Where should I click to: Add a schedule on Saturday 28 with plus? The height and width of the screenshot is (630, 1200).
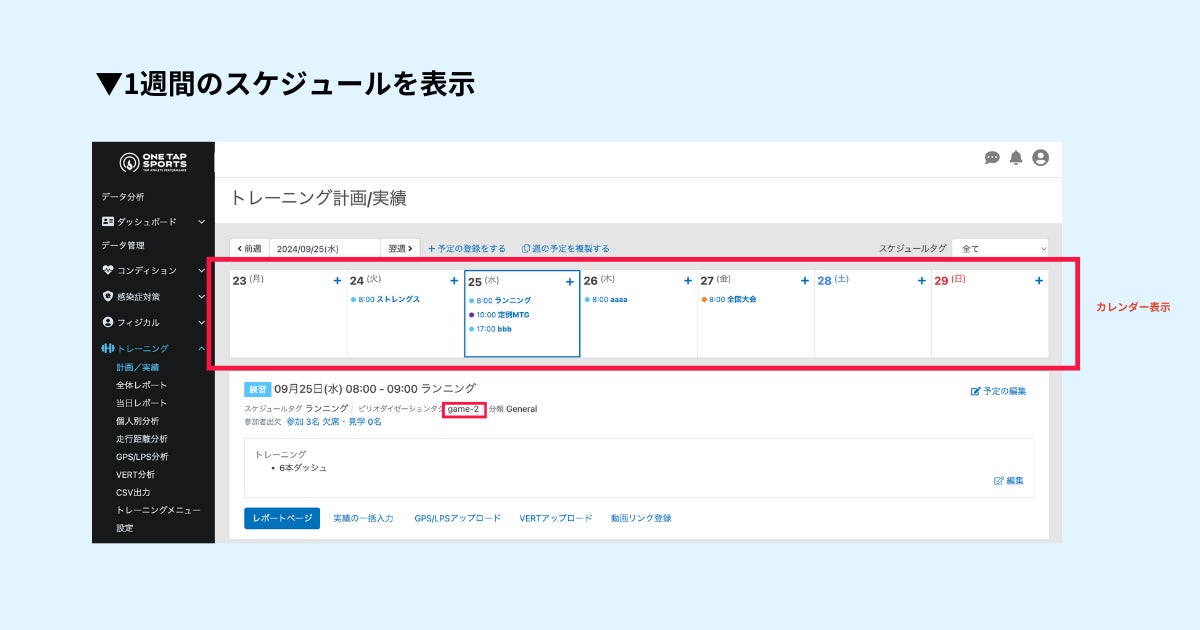pyautogui.click(x=922, y=281)
